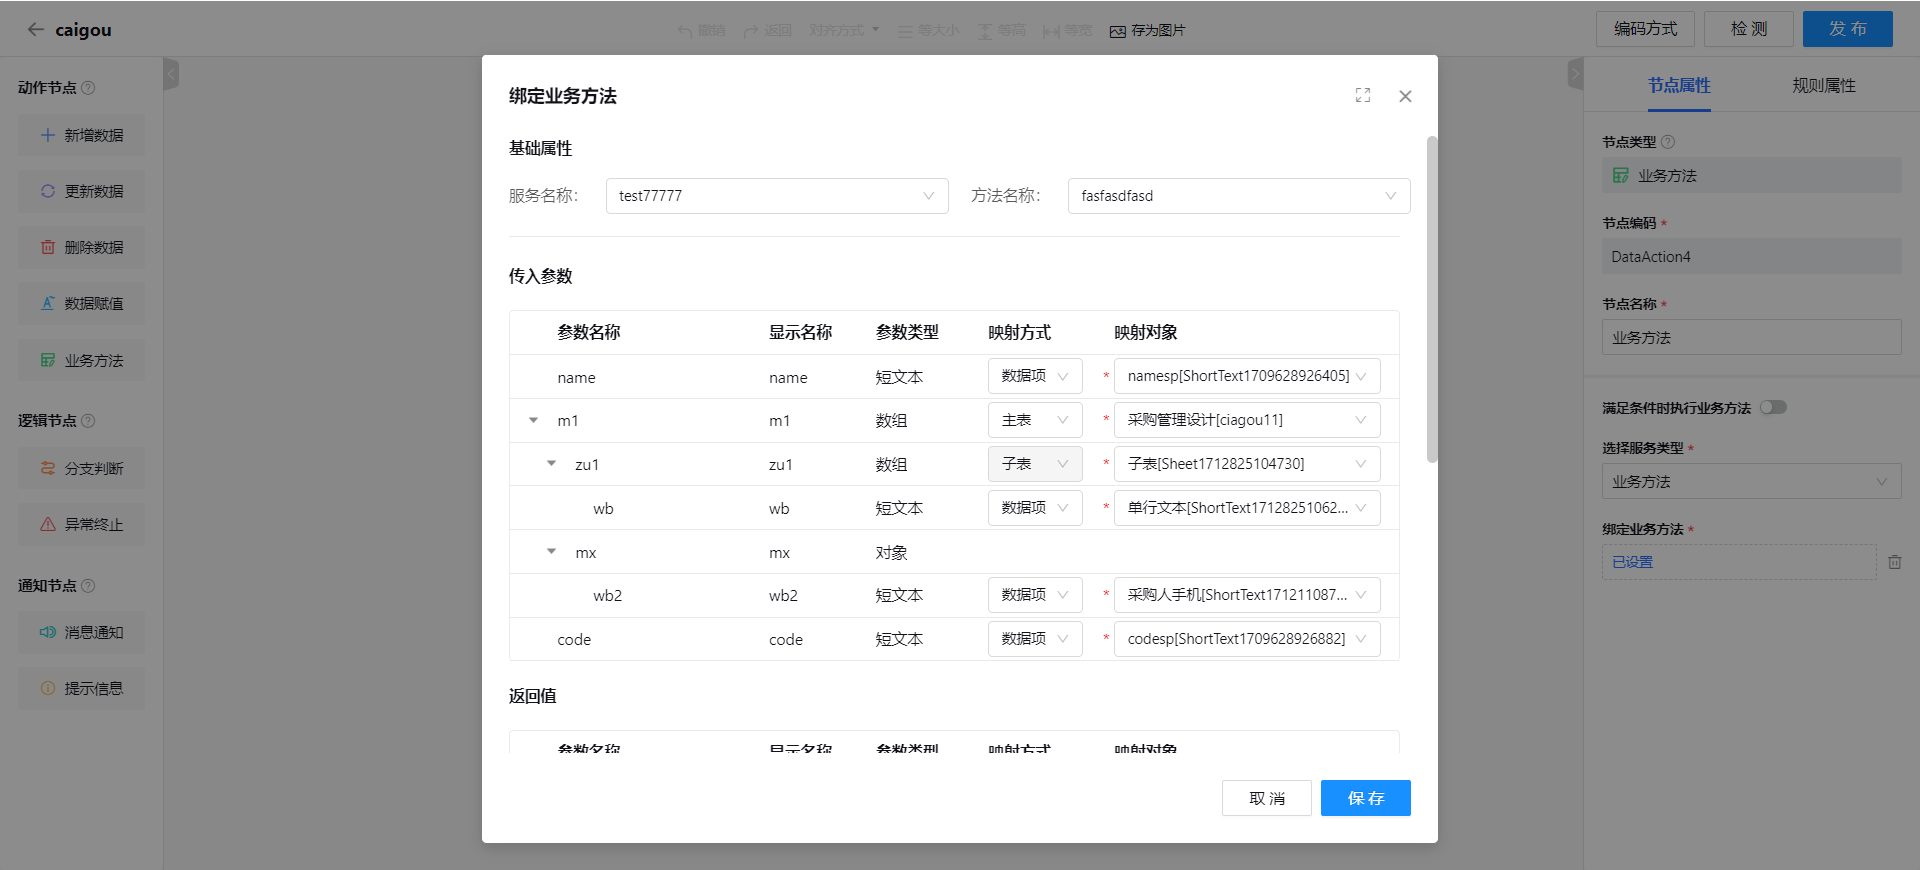Open the 映射方式 dropdown in the name row
The image size is (1920, 870).
[1035, 376]
